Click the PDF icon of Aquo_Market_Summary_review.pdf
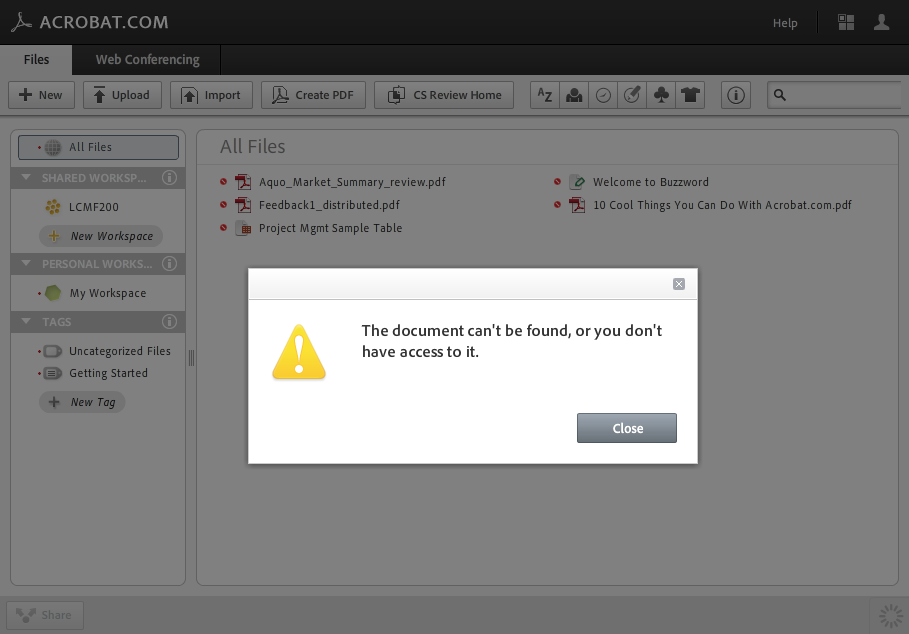This screenshot has height=634, width=909. [243, 182]
